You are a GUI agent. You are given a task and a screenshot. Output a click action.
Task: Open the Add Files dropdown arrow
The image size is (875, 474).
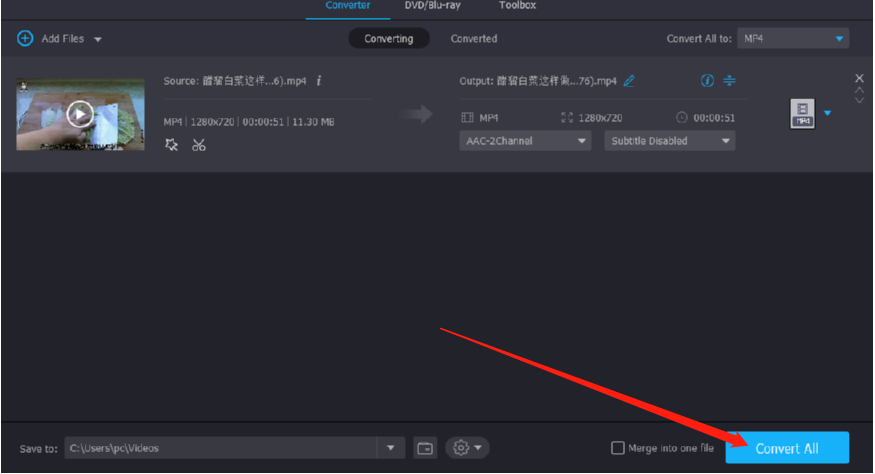click(98, 40)
